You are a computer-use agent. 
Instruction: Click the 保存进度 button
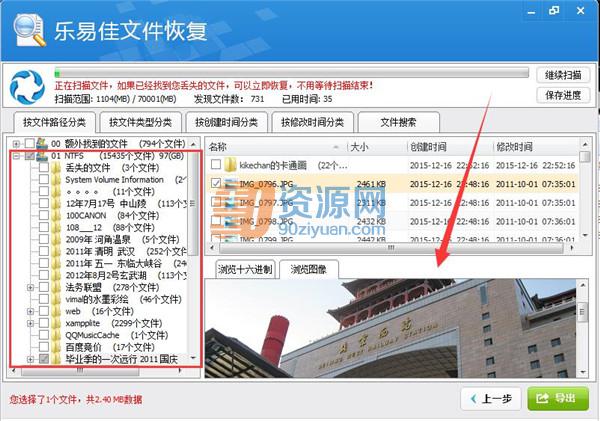point(563,95)
